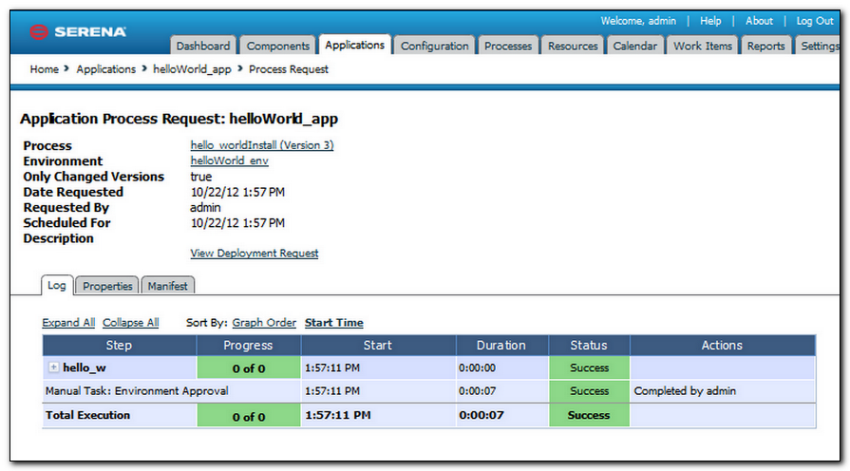The width and height of the screenshot is (850, 471).
Task: Expand the hello_w step row
Action: click(53, 367)
